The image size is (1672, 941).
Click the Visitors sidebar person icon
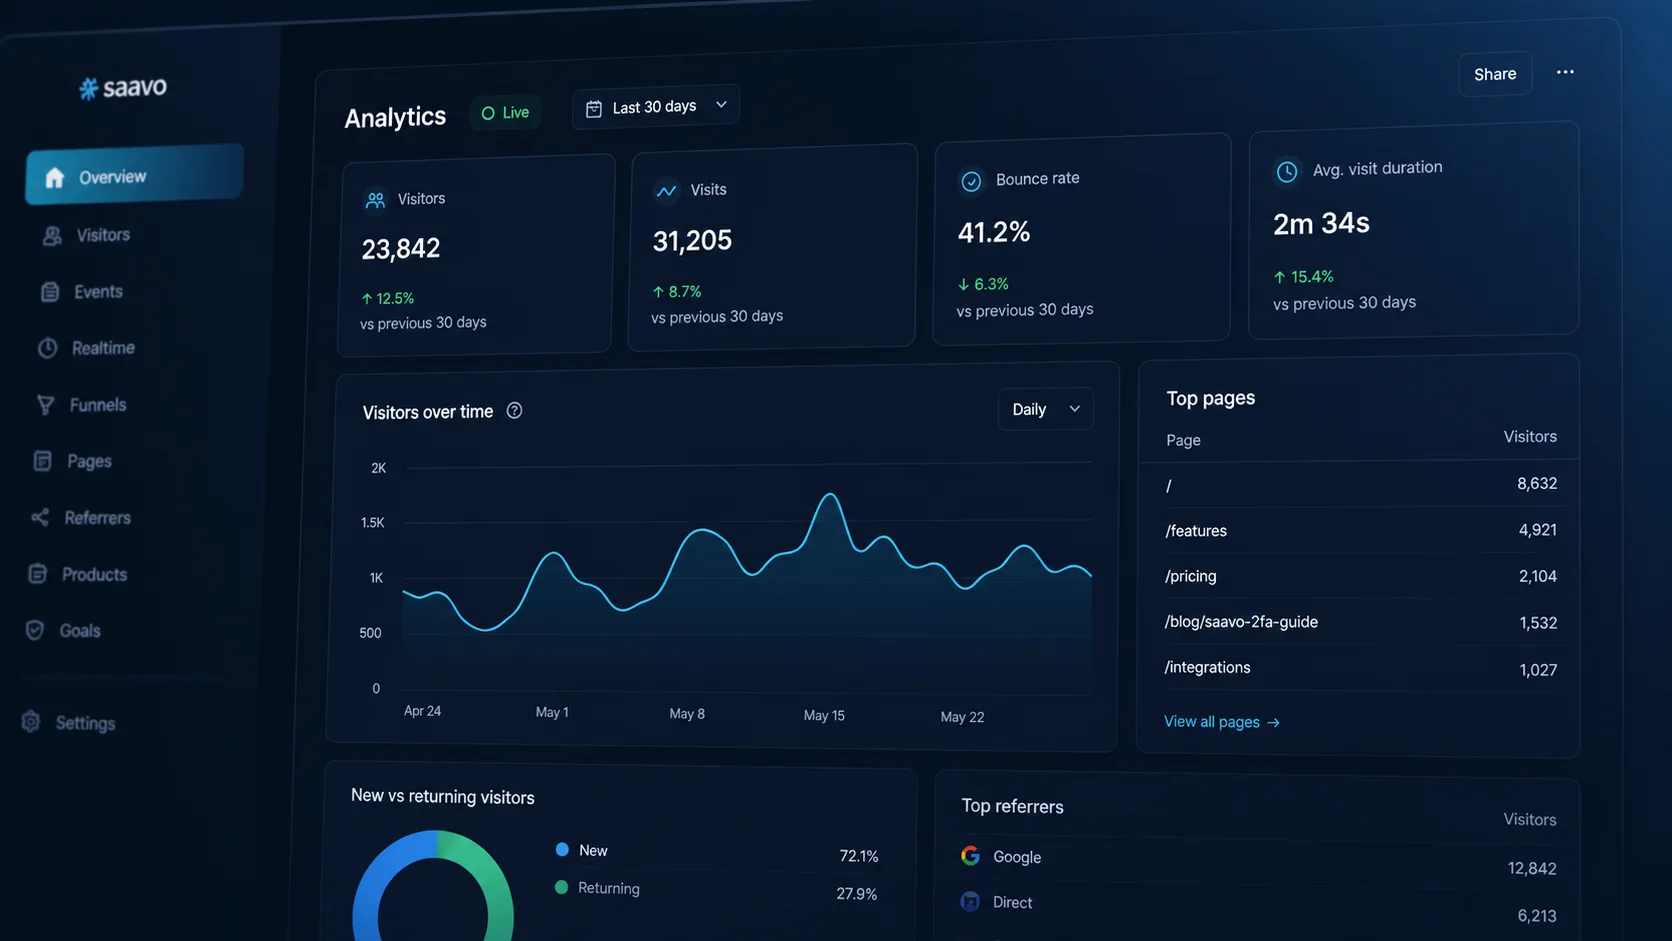52,236
